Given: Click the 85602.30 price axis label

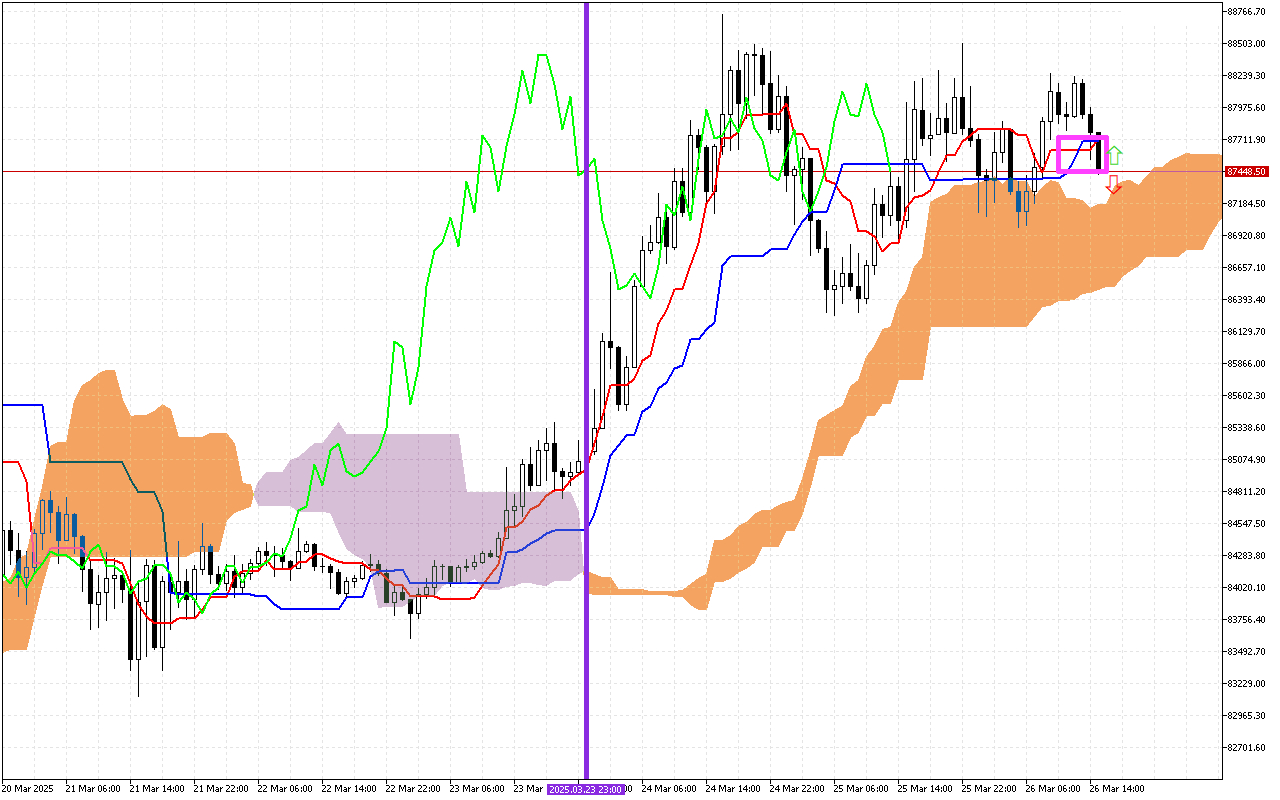Looking at the screenshot, I should tap(1246, 396).
